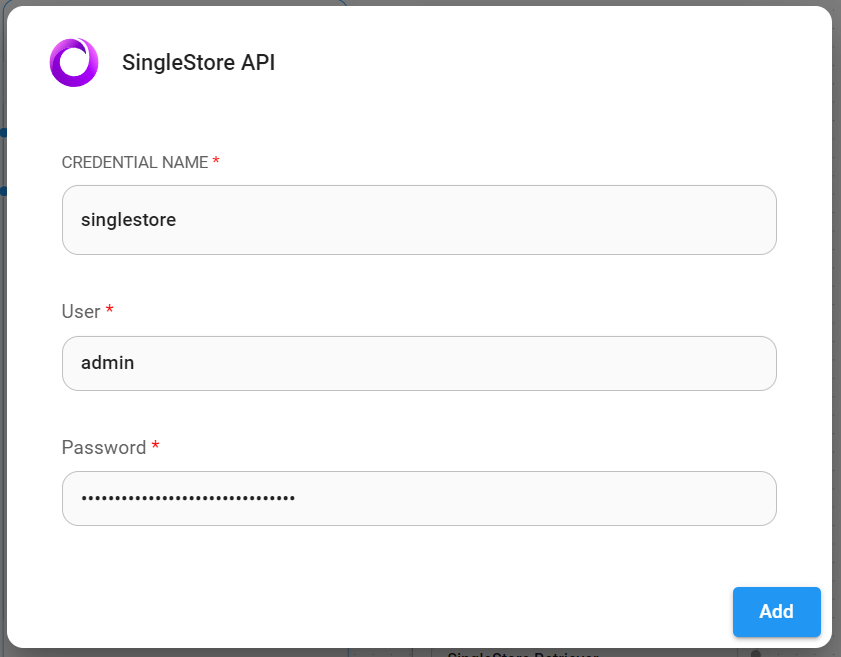Focus the credential name input box
This screenshot has width=841, height=657.
[419, 220]
